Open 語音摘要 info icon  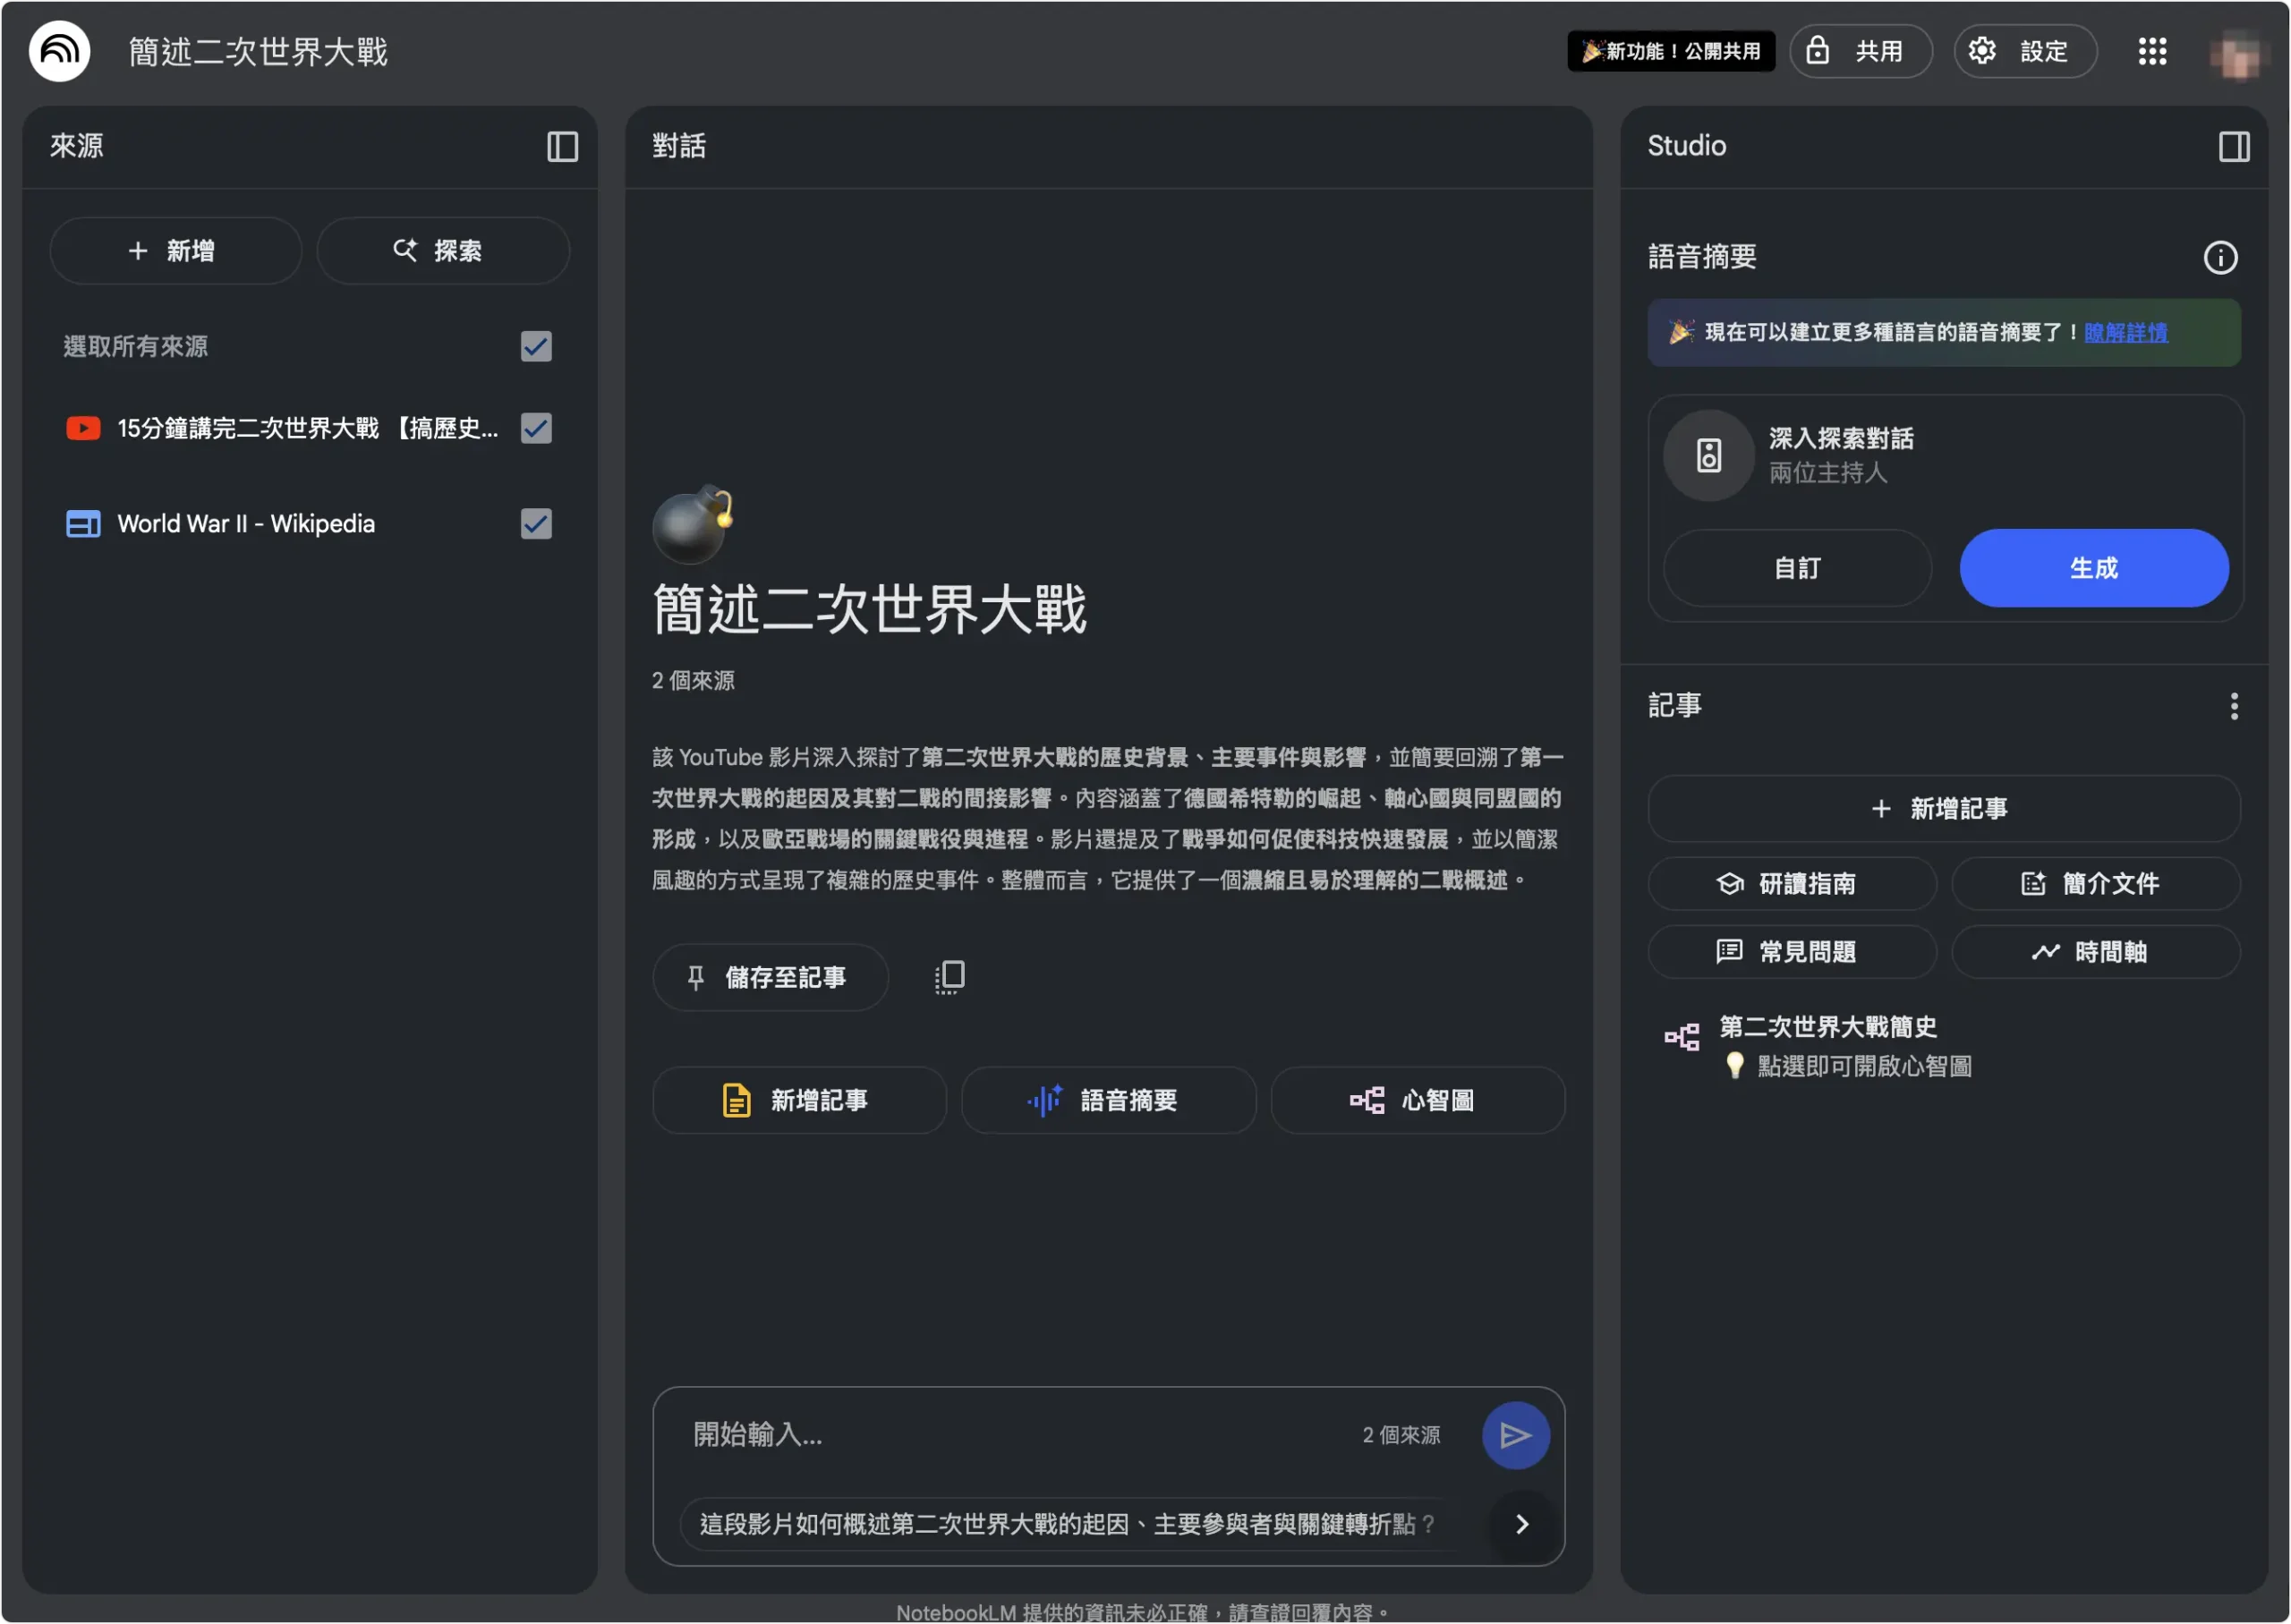tap(2220, 257)
